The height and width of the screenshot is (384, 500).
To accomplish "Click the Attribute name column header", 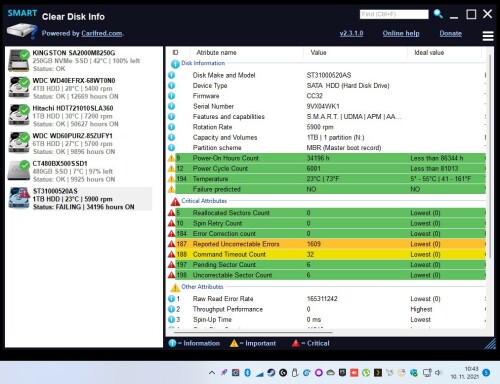I will (216, 53).
